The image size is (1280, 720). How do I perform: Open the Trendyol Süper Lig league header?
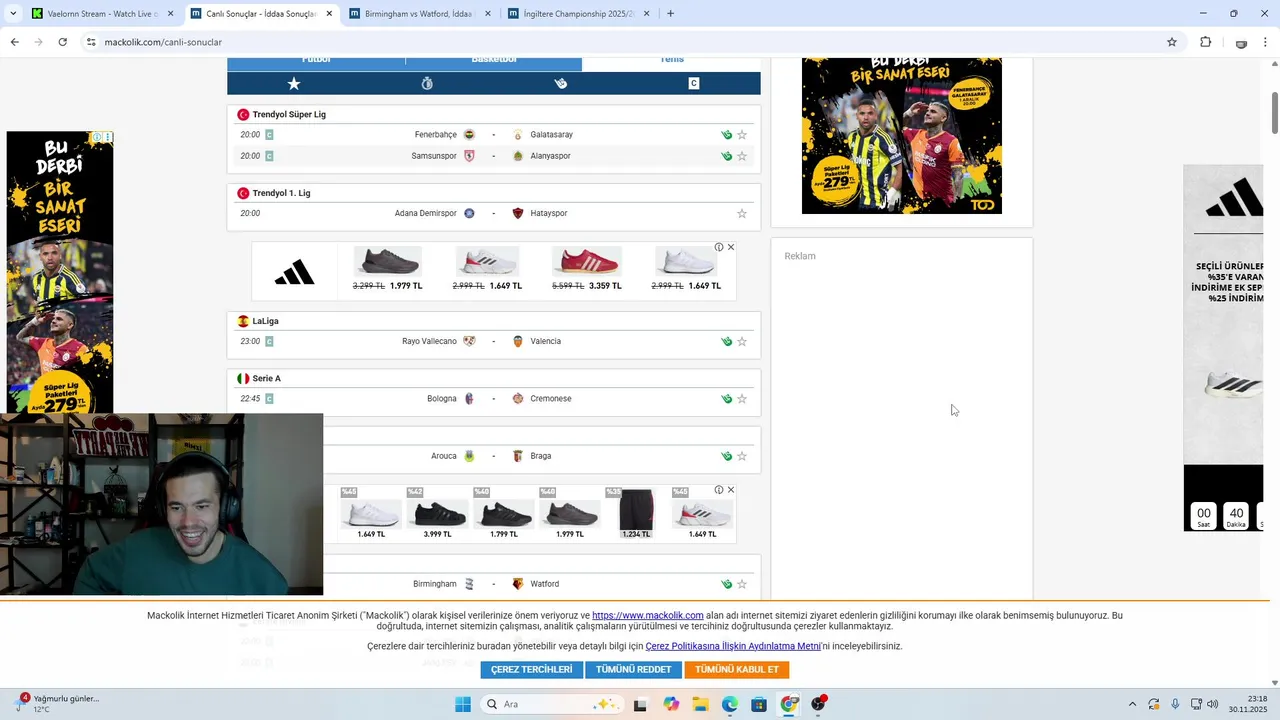click(289, 114)
